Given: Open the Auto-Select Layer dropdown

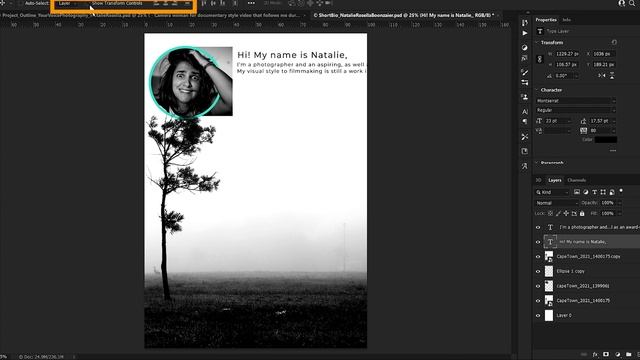Looking at the screenshot, I should click(x=67, y=3).
